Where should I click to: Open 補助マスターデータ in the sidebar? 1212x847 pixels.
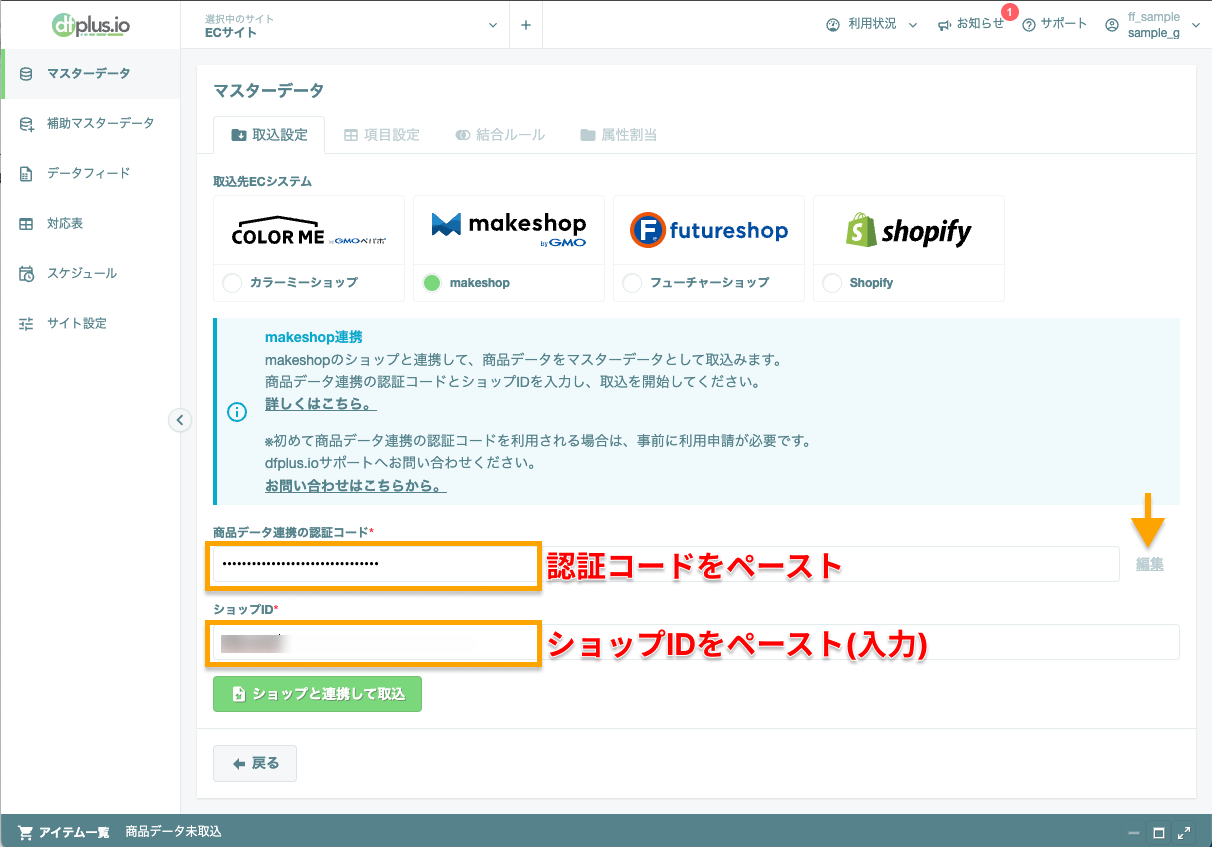(90, 123)
